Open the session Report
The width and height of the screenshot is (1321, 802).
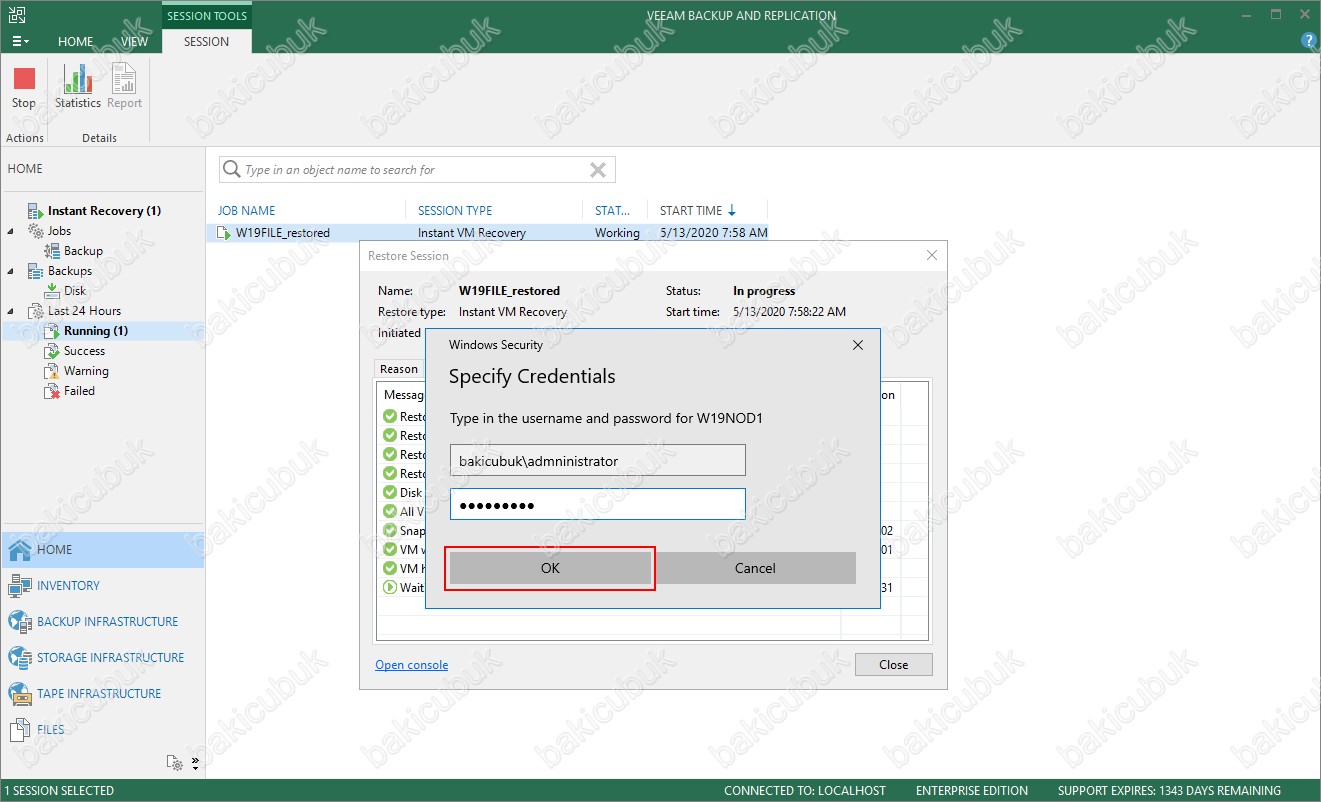point(124,89)
